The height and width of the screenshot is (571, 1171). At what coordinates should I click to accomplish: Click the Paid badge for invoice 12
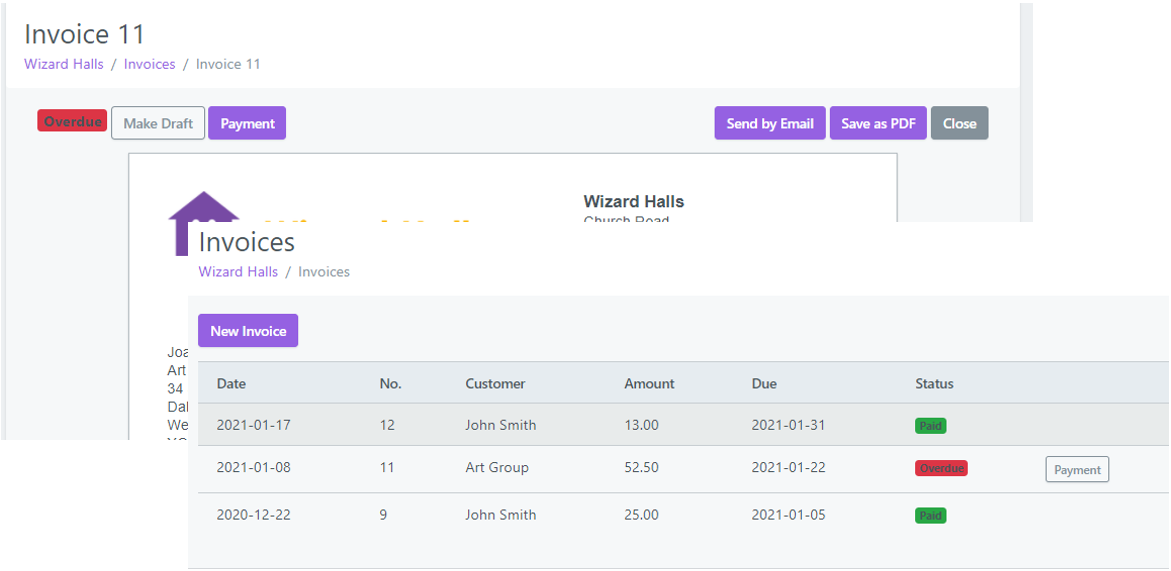930,426
